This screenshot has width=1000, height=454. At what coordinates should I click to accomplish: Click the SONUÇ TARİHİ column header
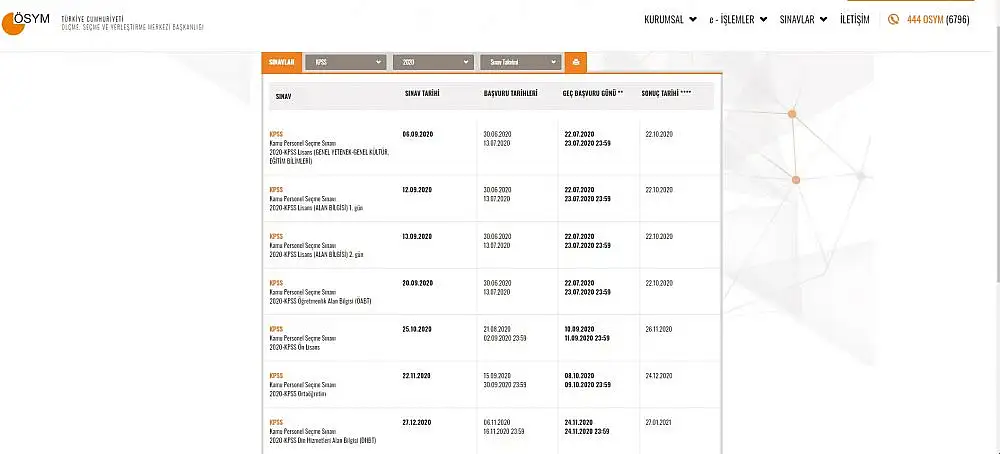click(x=666, y=93)
